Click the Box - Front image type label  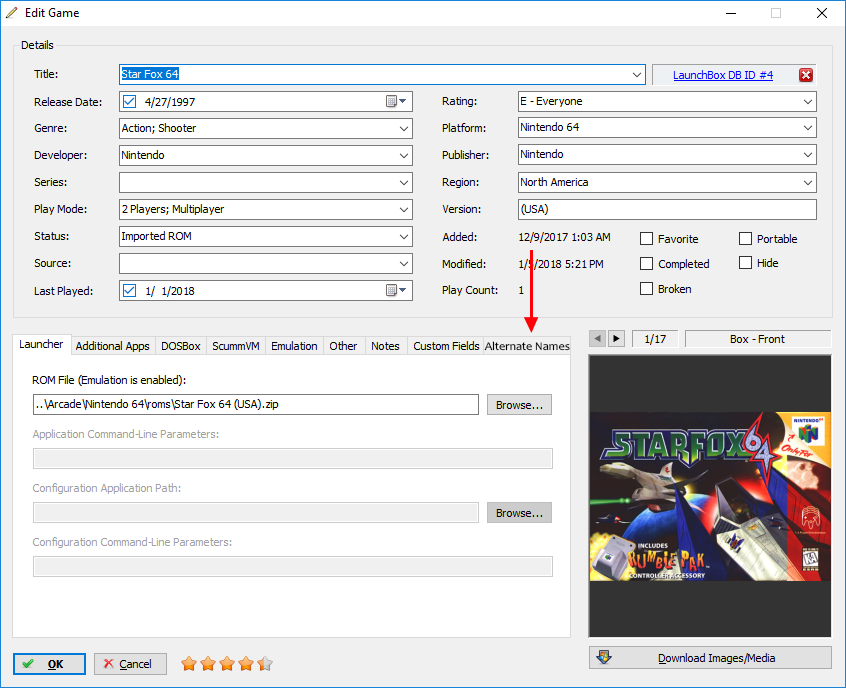(x=758, y=339)
